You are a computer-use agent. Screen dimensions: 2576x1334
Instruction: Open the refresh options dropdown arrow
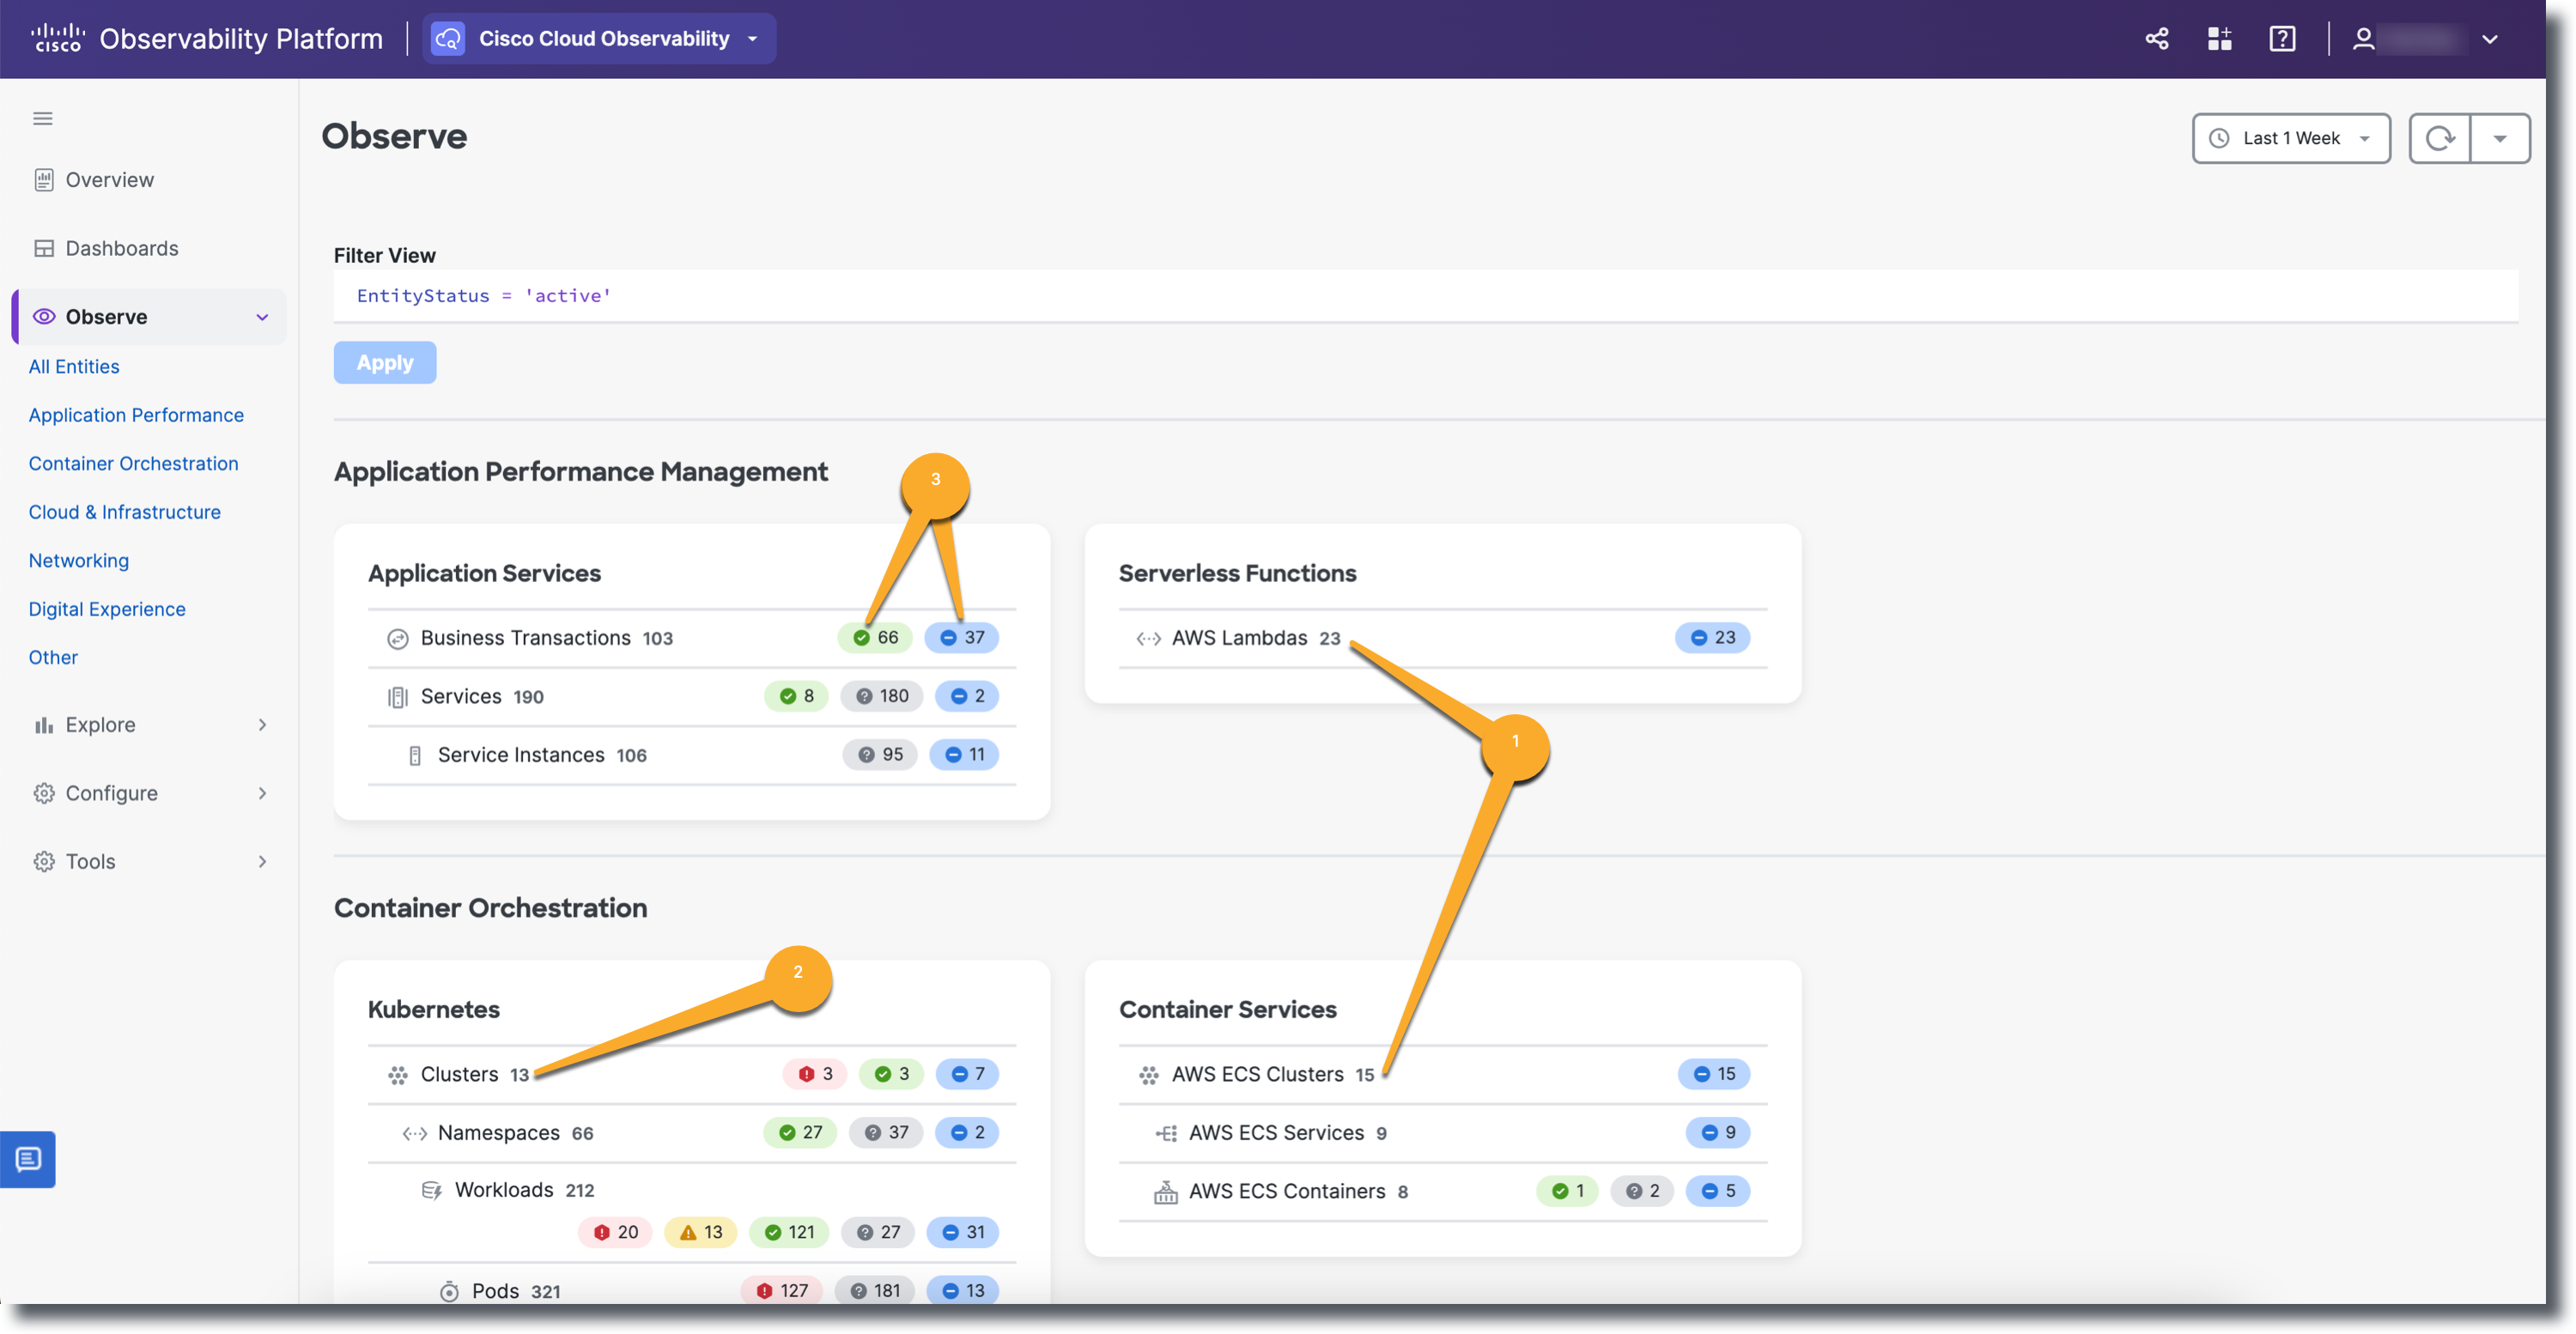point(2500,138)
